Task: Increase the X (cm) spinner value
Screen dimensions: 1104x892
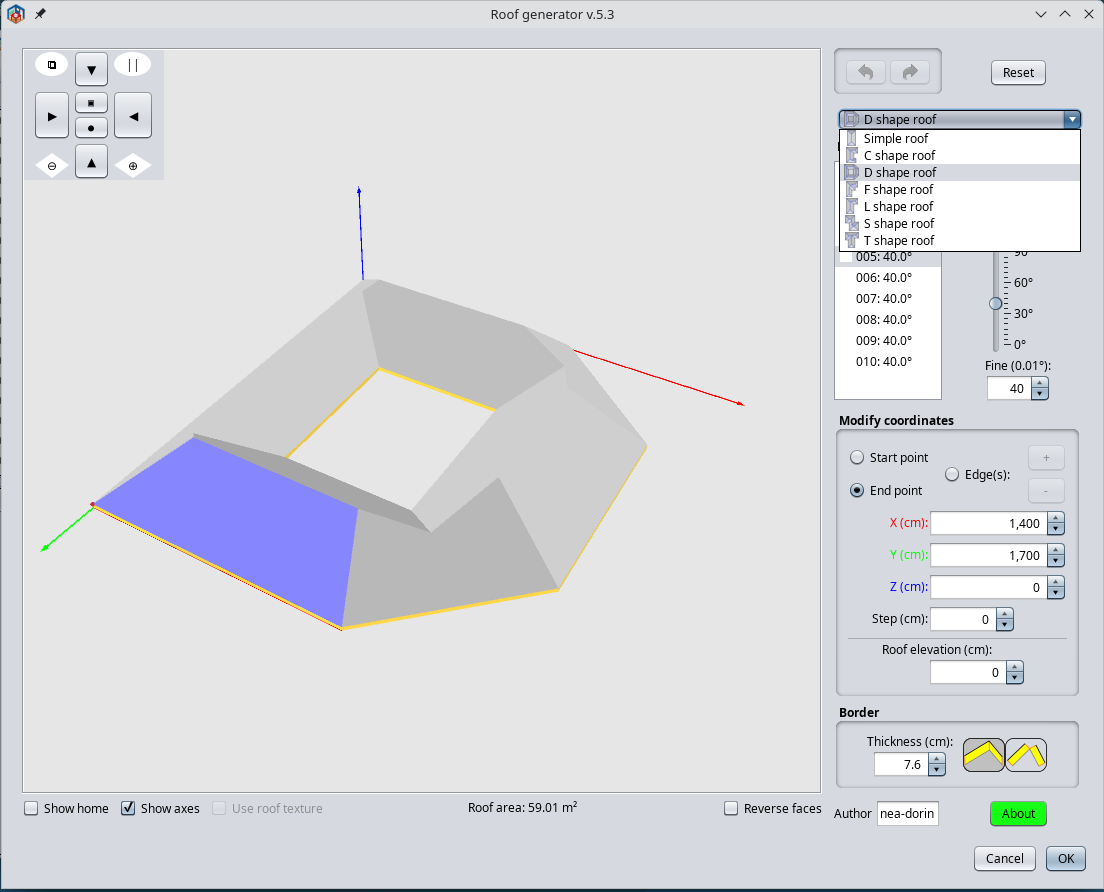Action: [1055, 518]
